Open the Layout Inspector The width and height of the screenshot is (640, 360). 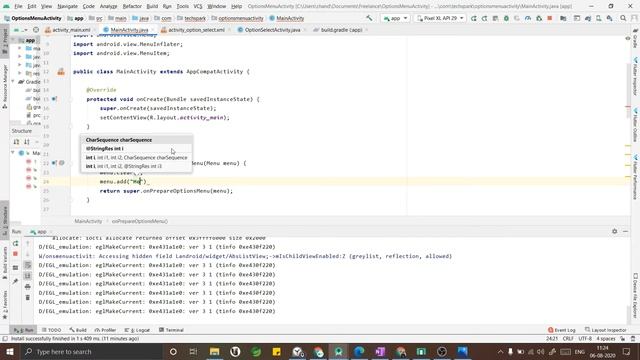click(606, 330)
